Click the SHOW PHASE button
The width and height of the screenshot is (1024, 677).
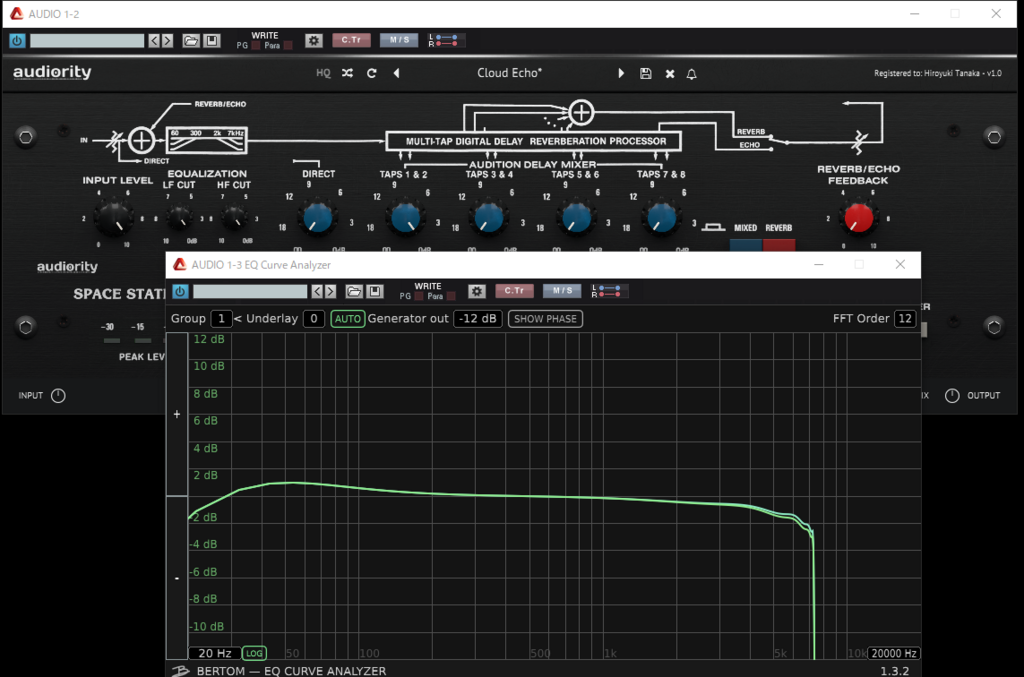tap(545, 319)
